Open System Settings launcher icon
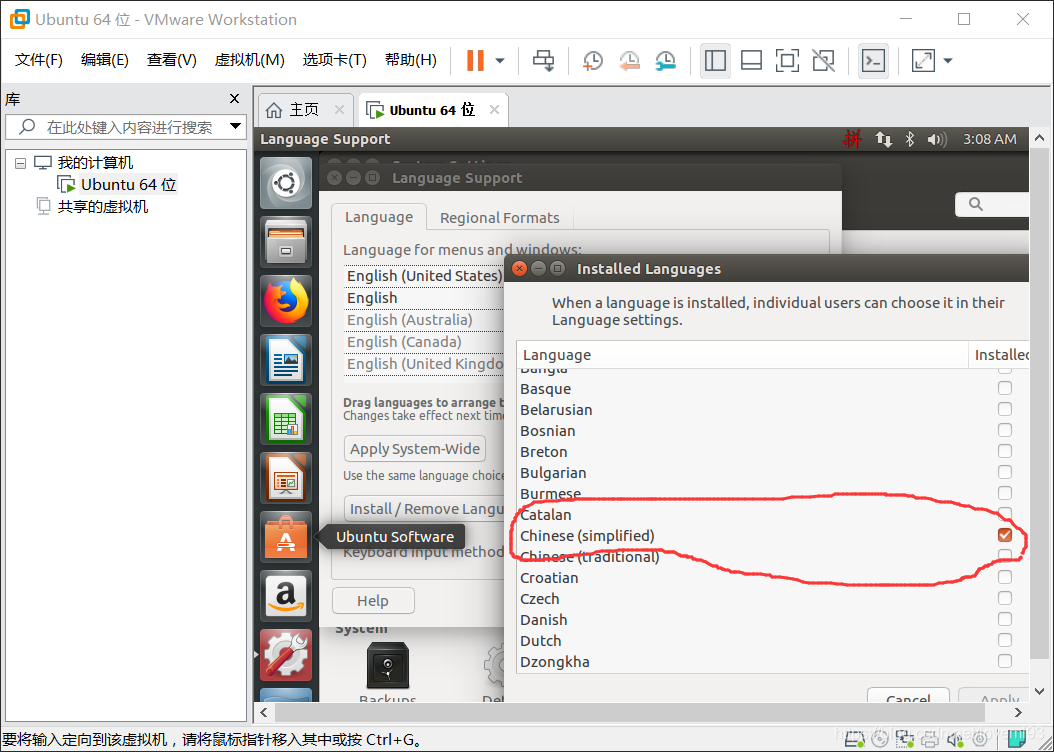The height and width of the screenshot is (752, 1054). click(x=286, y=655)
